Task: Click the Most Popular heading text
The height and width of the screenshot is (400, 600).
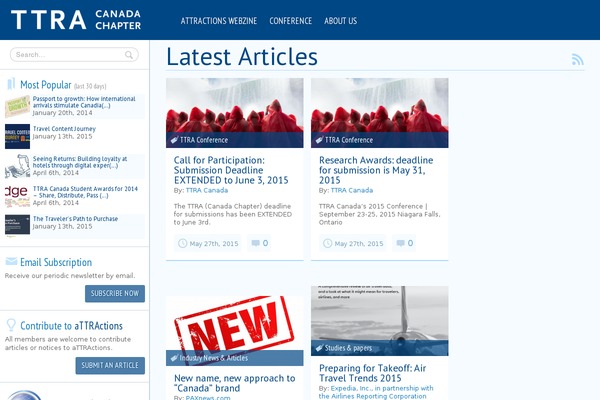Action: 46,85
